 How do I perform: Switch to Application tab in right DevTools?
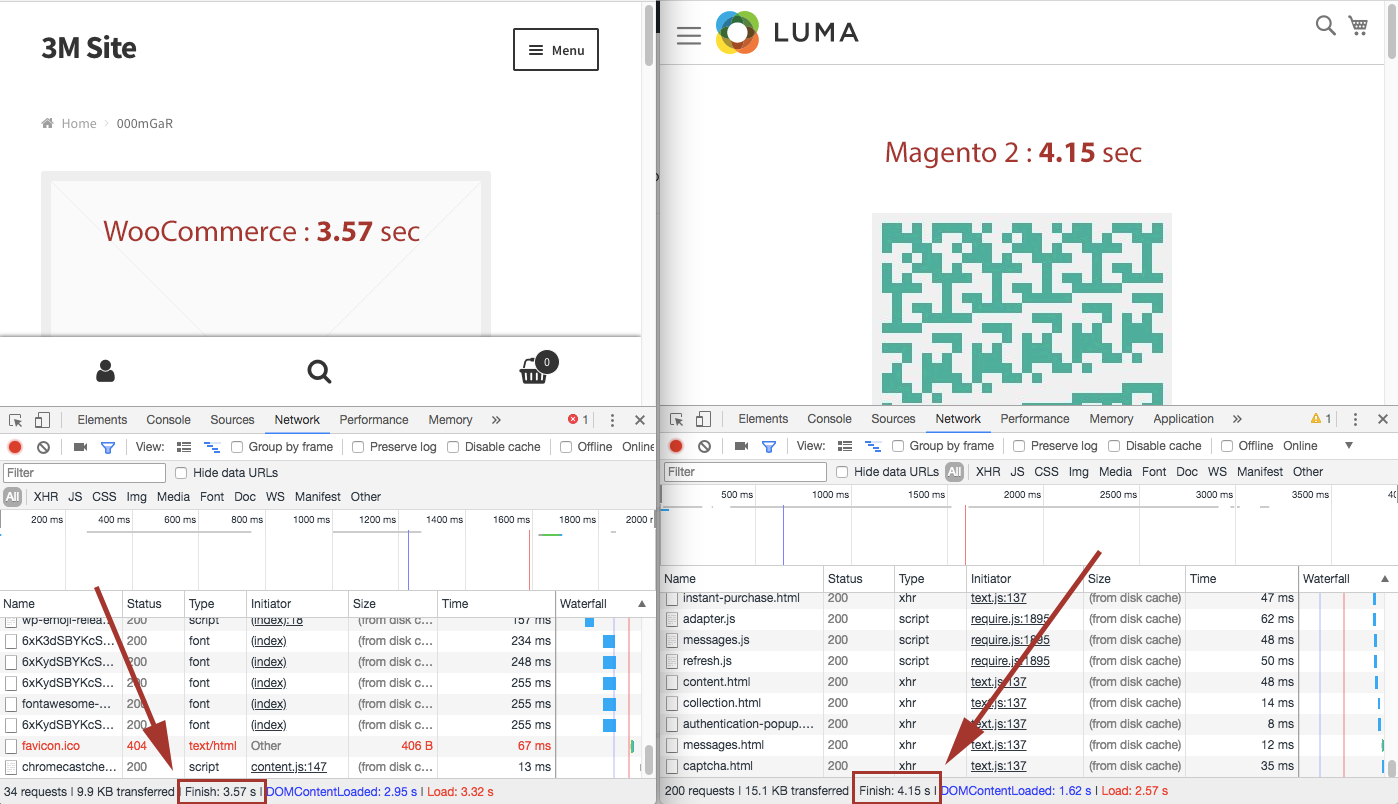click(1183, 419)
